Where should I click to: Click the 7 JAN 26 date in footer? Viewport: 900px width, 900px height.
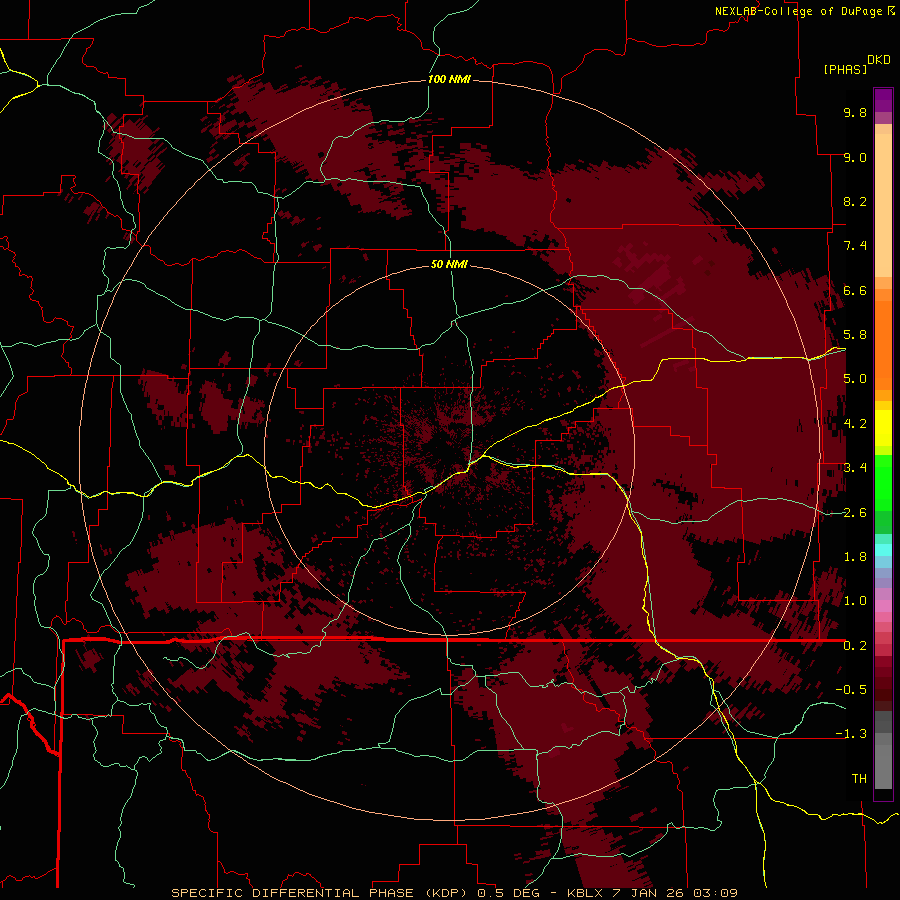650,893
